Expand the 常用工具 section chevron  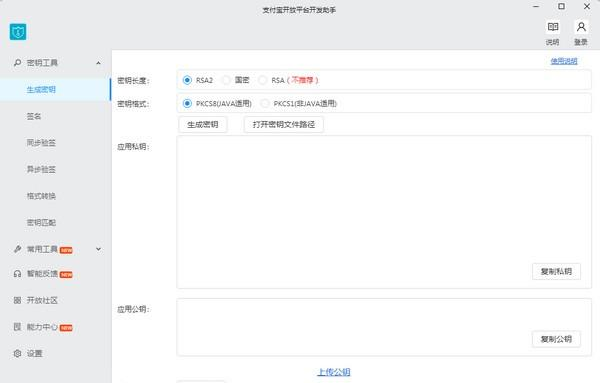(x=98, y=249)
